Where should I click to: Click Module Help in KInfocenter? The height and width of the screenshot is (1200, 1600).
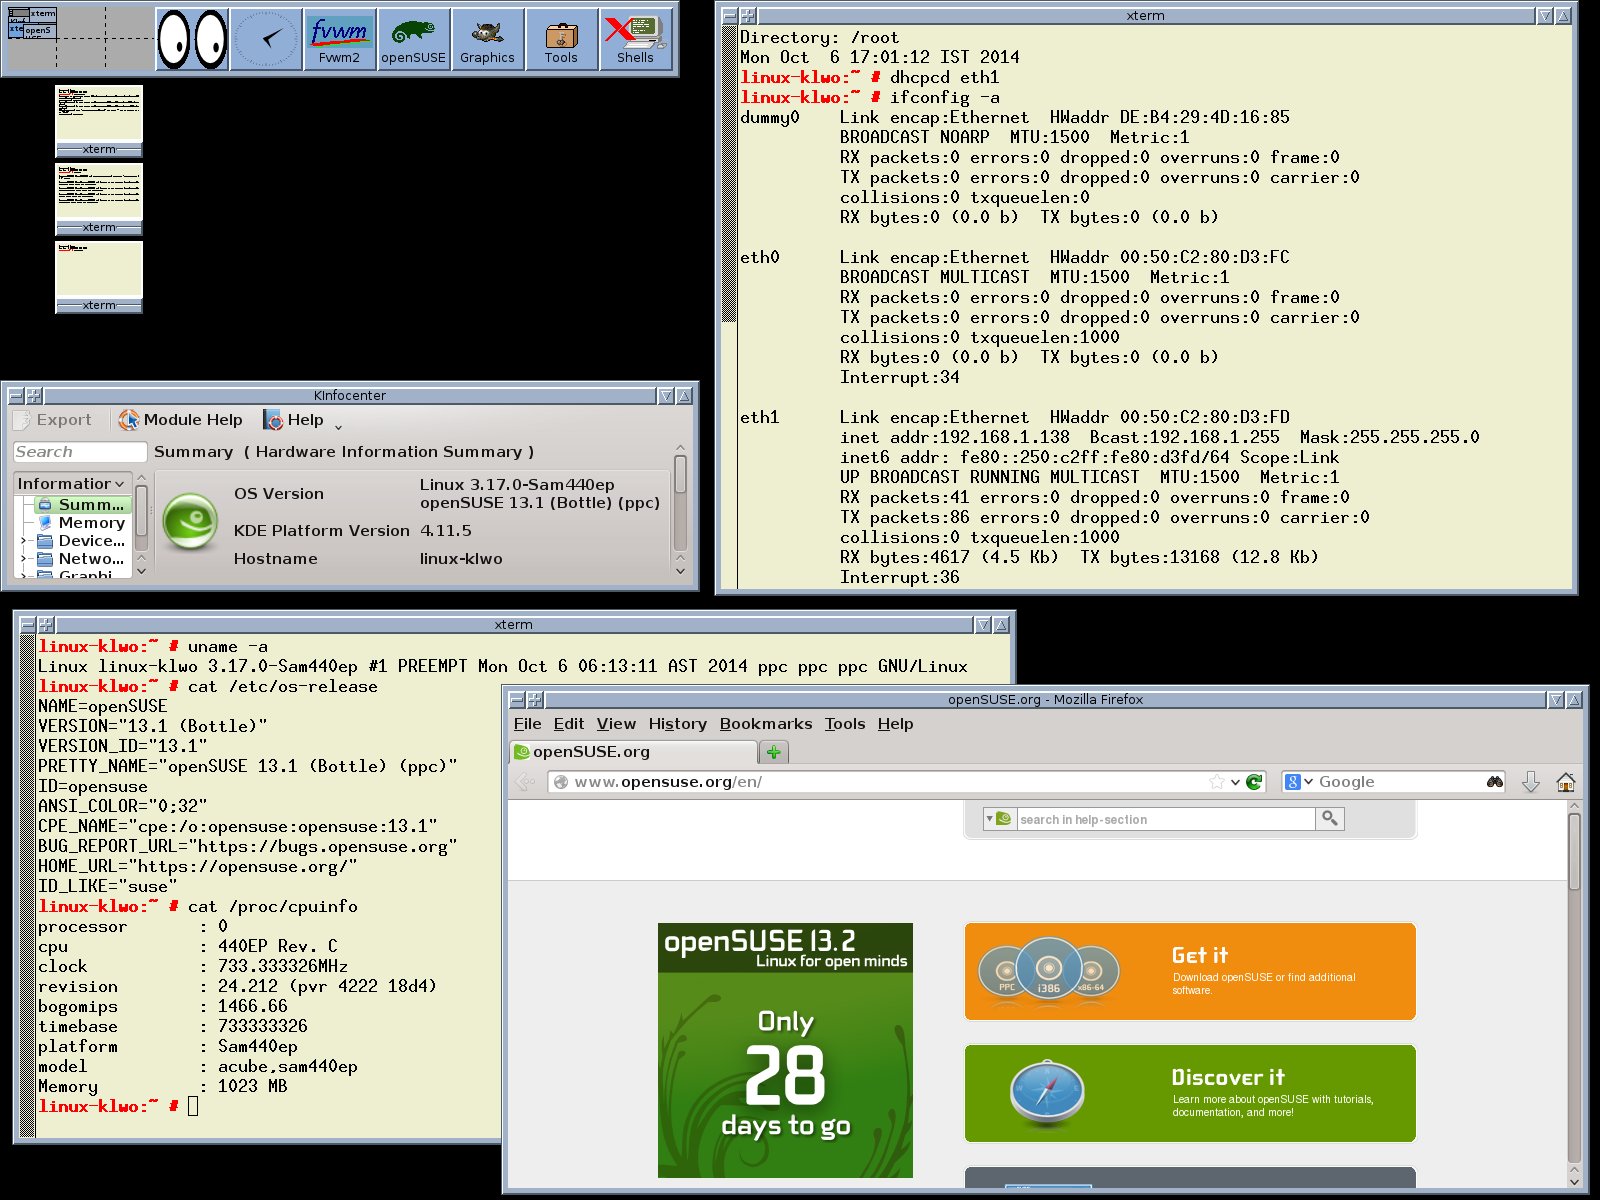[181, 420]
